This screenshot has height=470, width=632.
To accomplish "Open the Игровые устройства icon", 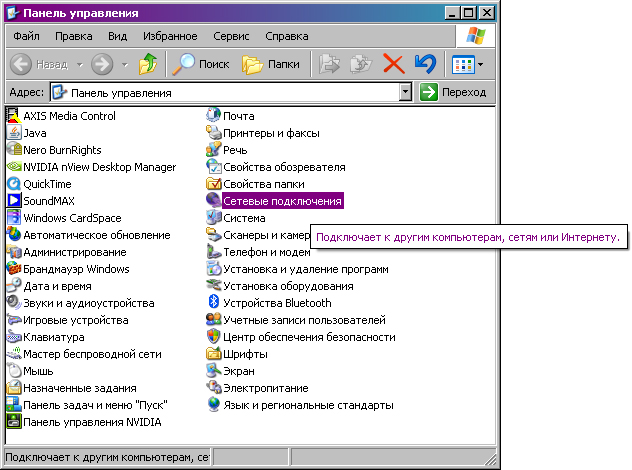I will [x=14, y=320].
